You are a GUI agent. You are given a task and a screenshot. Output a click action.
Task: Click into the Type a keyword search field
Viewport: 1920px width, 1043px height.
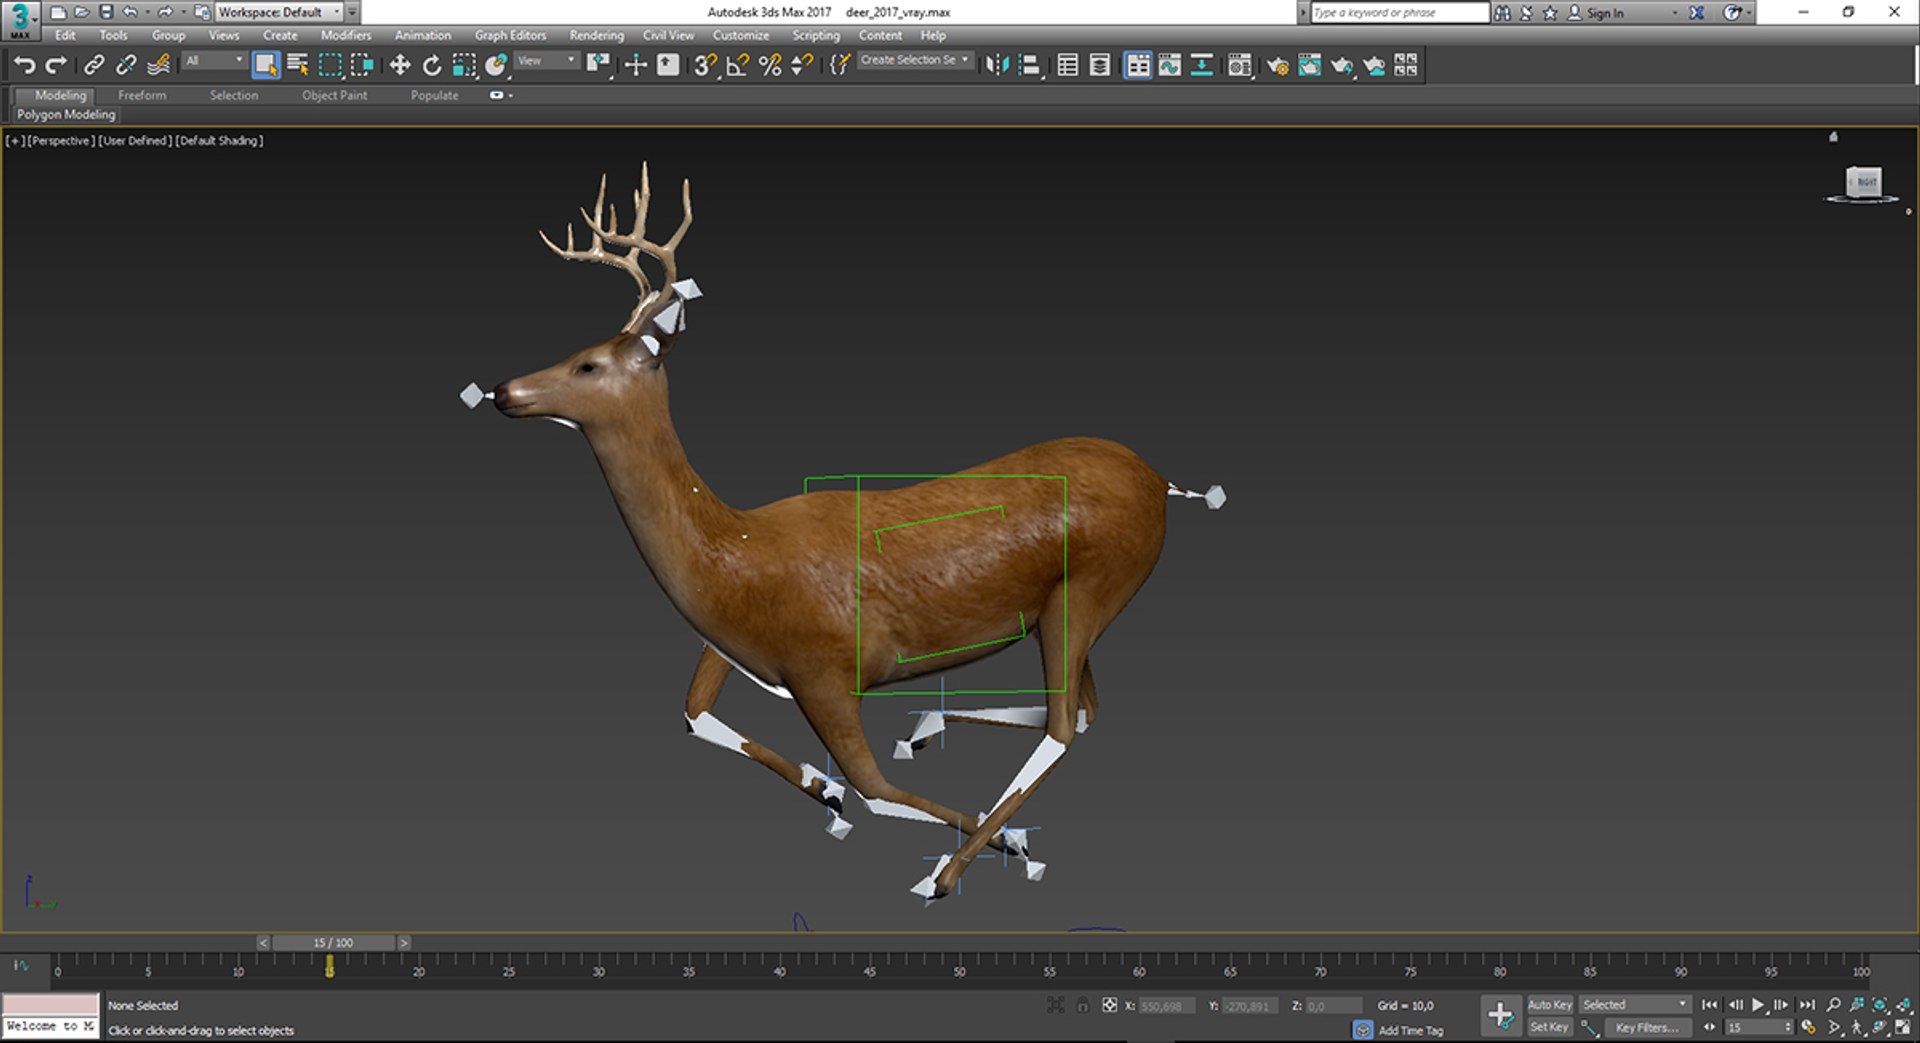1400,13
